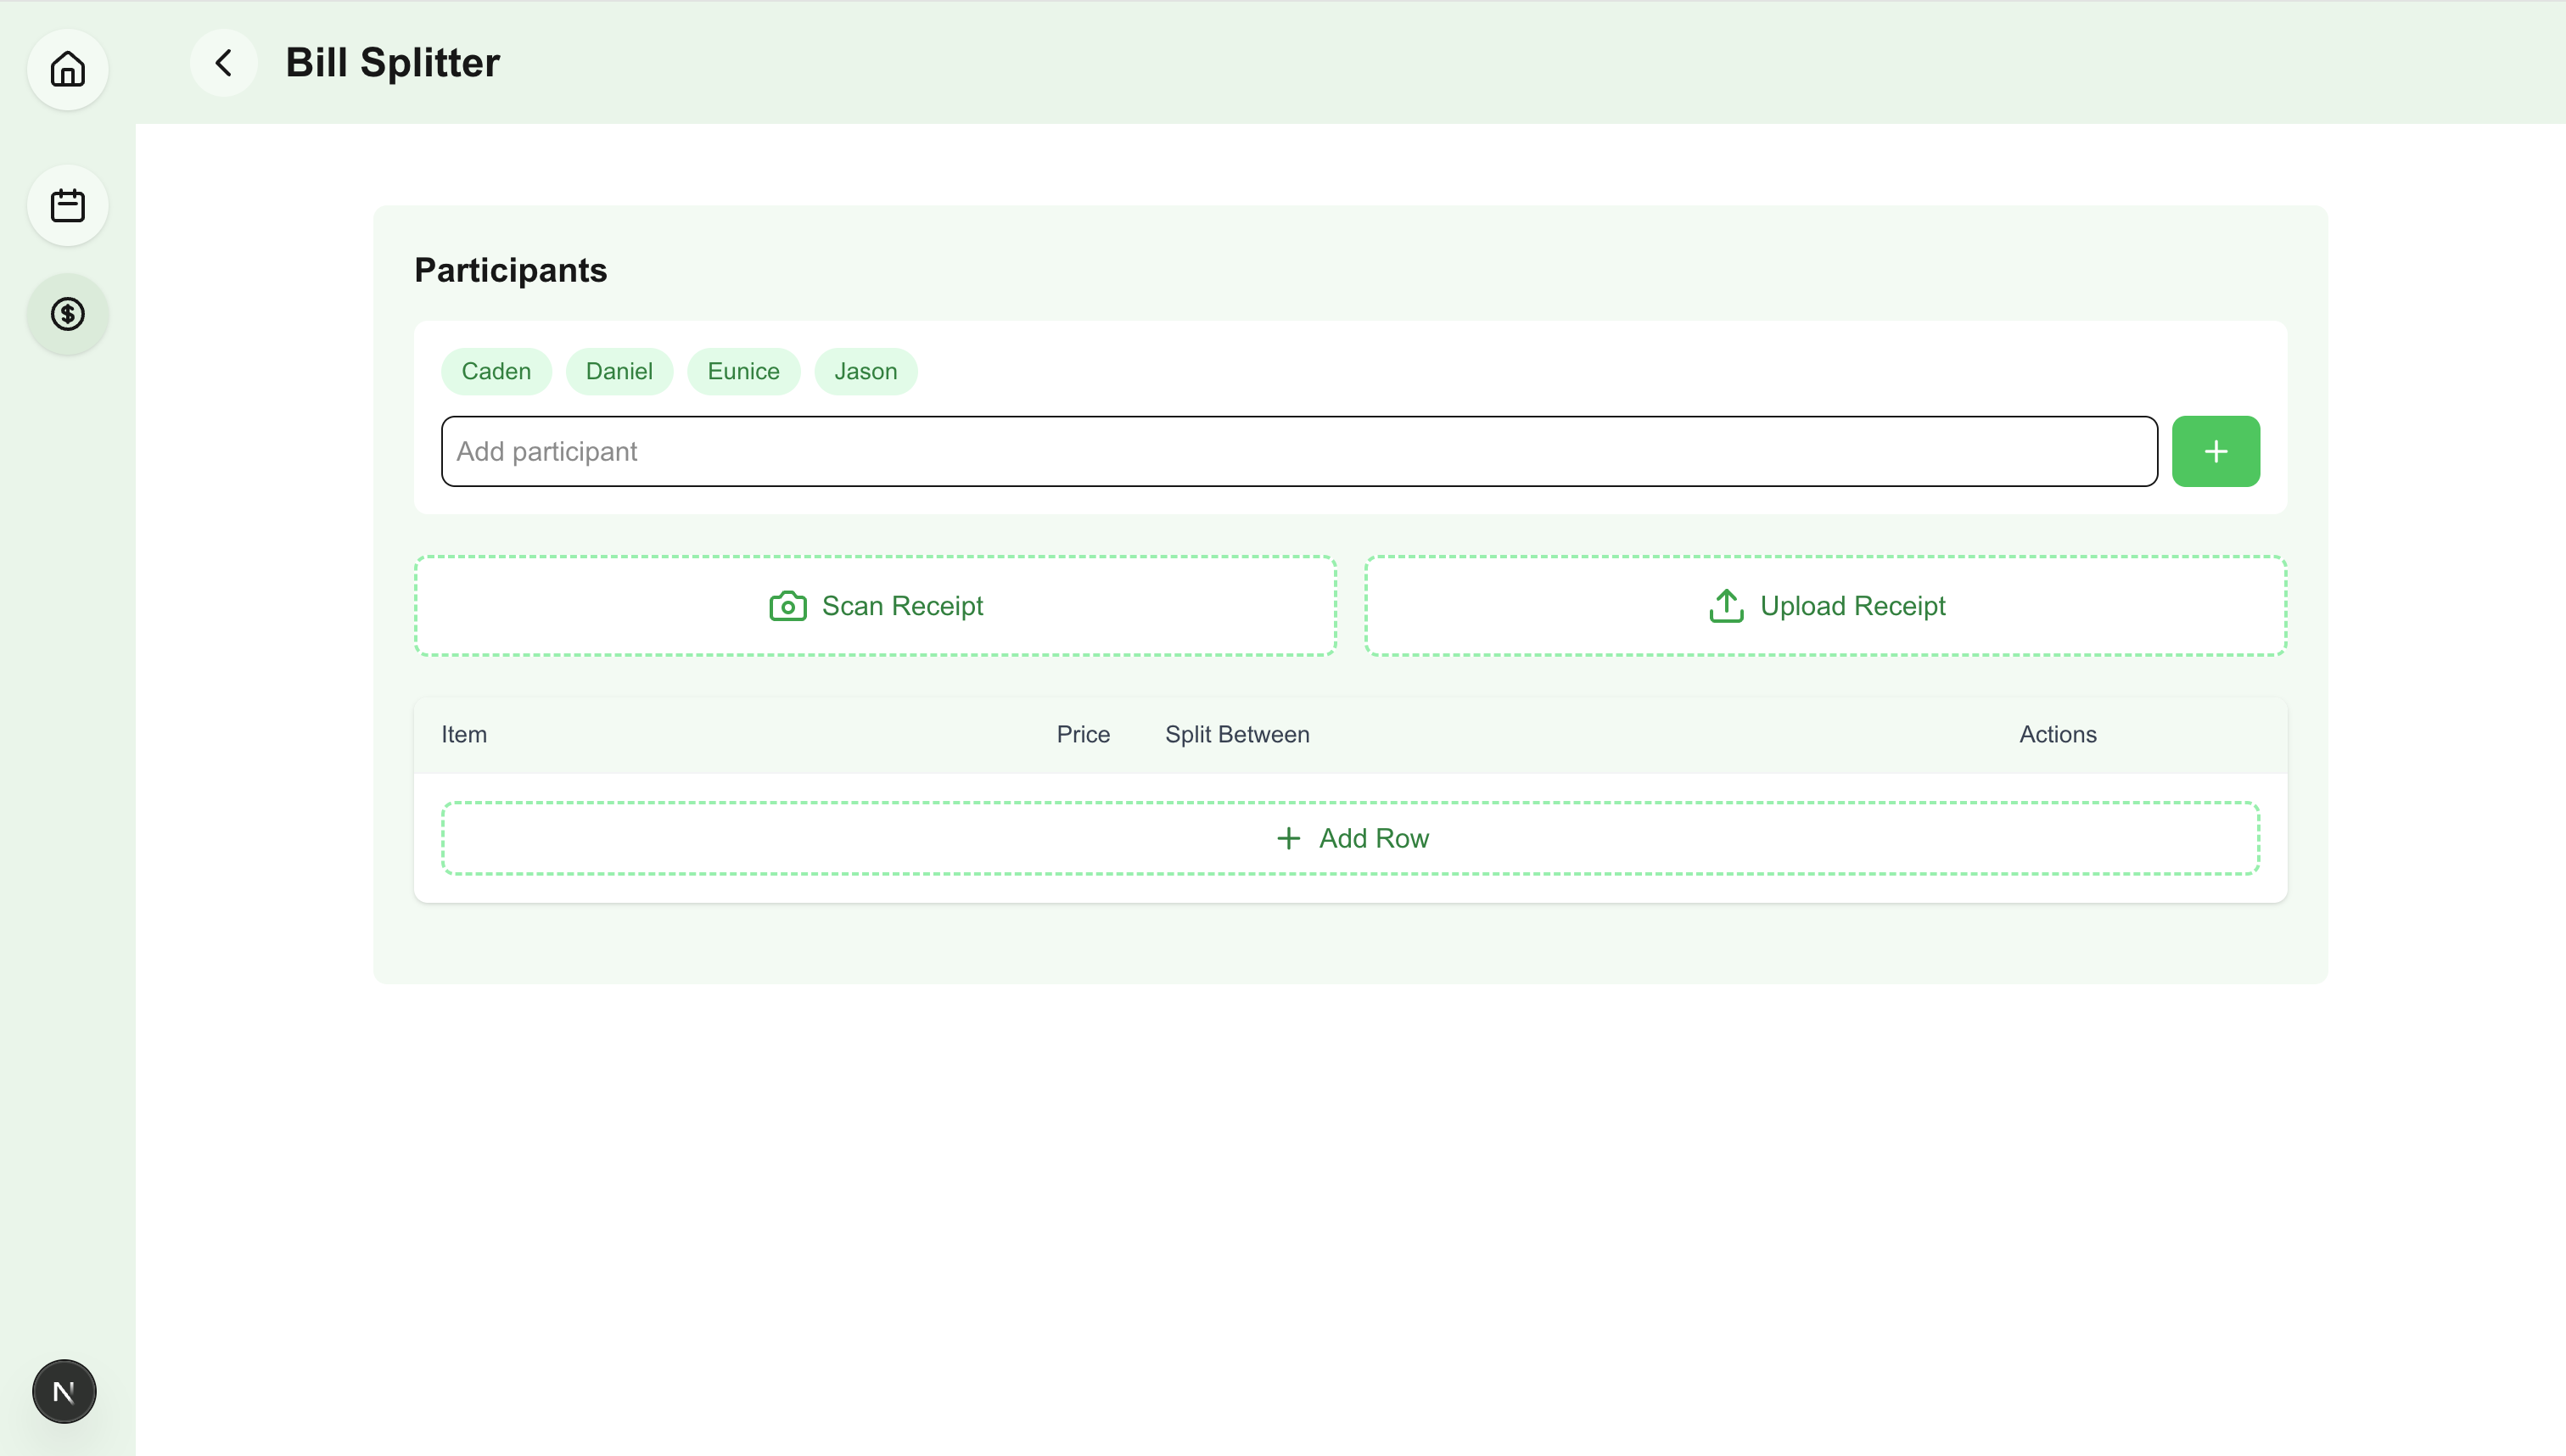
Task: Click the Split Between column header
Action: tap(1236, 734)
